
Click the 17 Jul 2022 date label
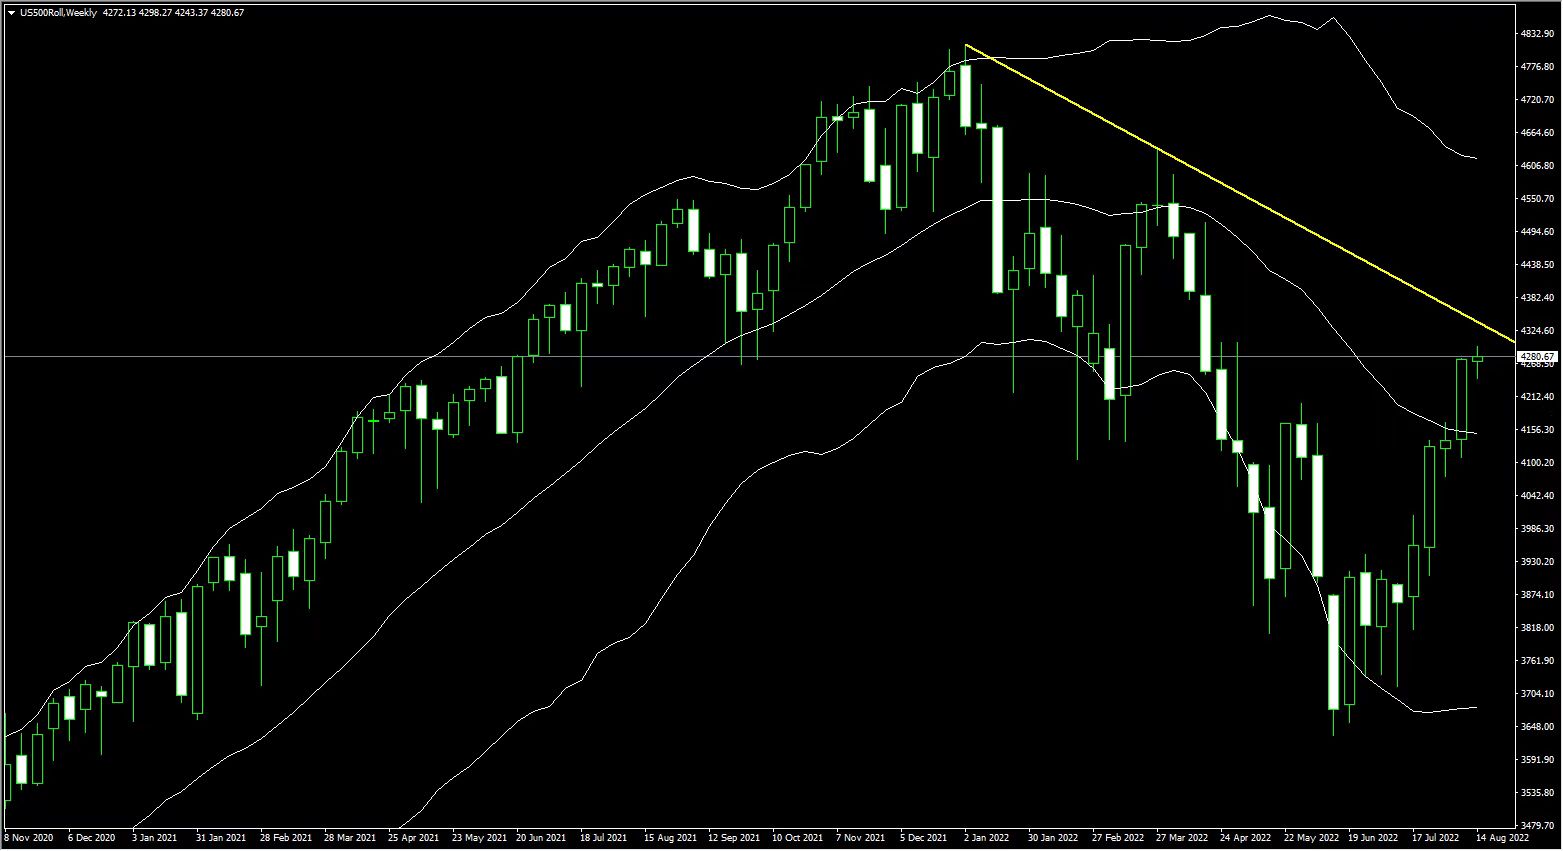(x=1436, y=838)
